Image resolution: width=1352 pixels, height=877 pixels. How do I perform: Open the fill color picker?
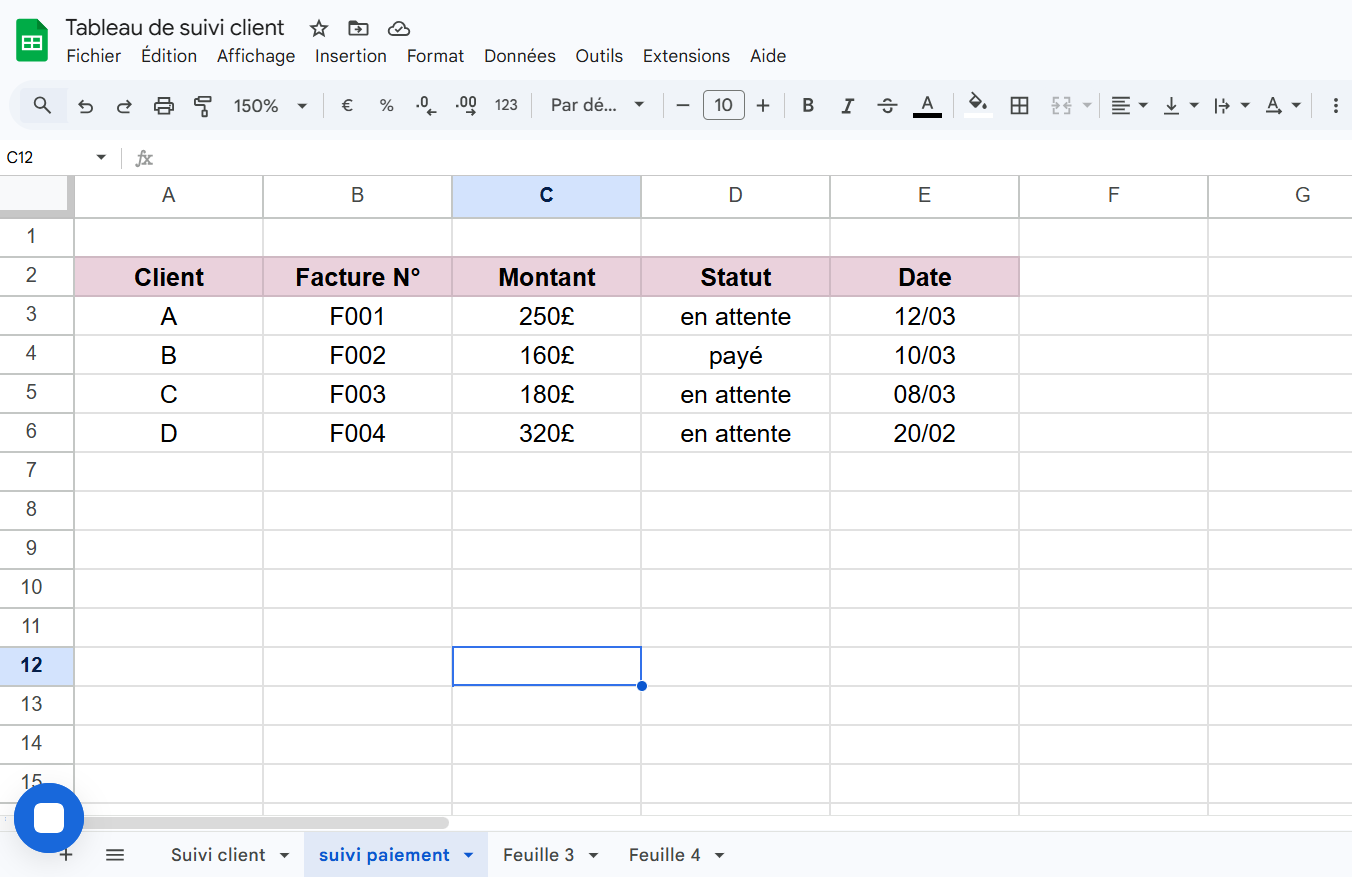tap(978, 106)
